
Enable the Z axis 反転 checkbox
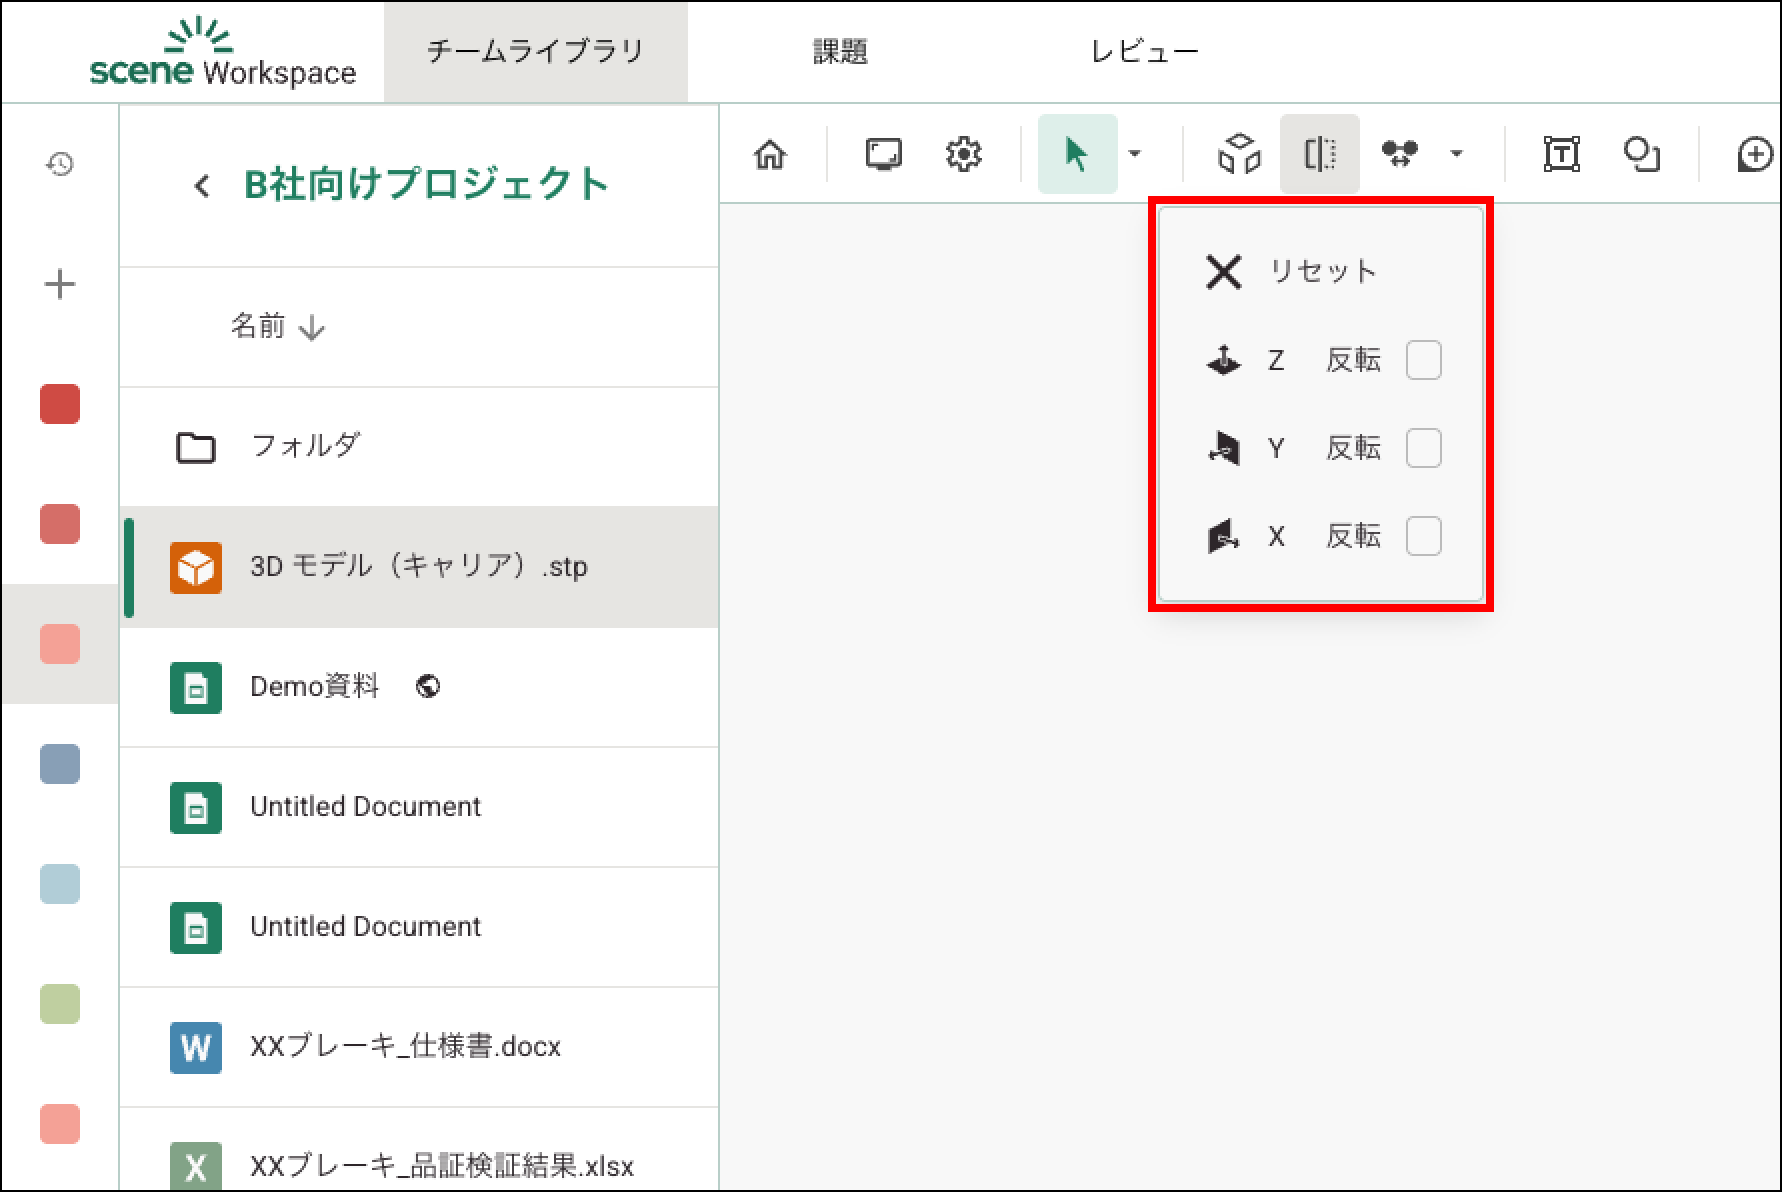point(1423,360)
